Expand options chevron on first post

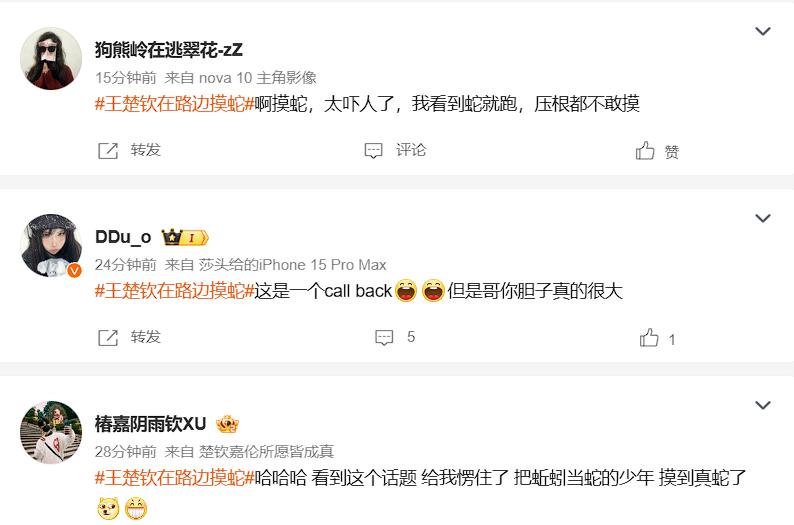763,31
